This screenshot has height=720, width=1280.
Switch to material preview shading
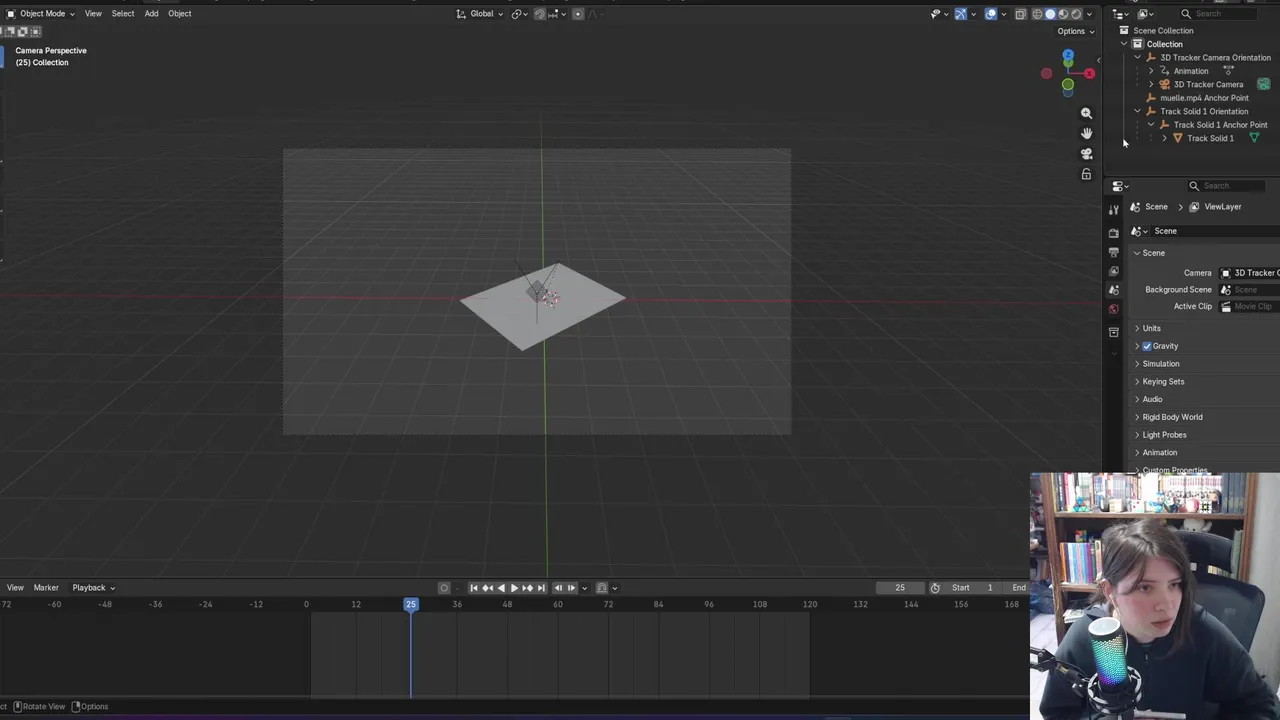pos(1063,14)
